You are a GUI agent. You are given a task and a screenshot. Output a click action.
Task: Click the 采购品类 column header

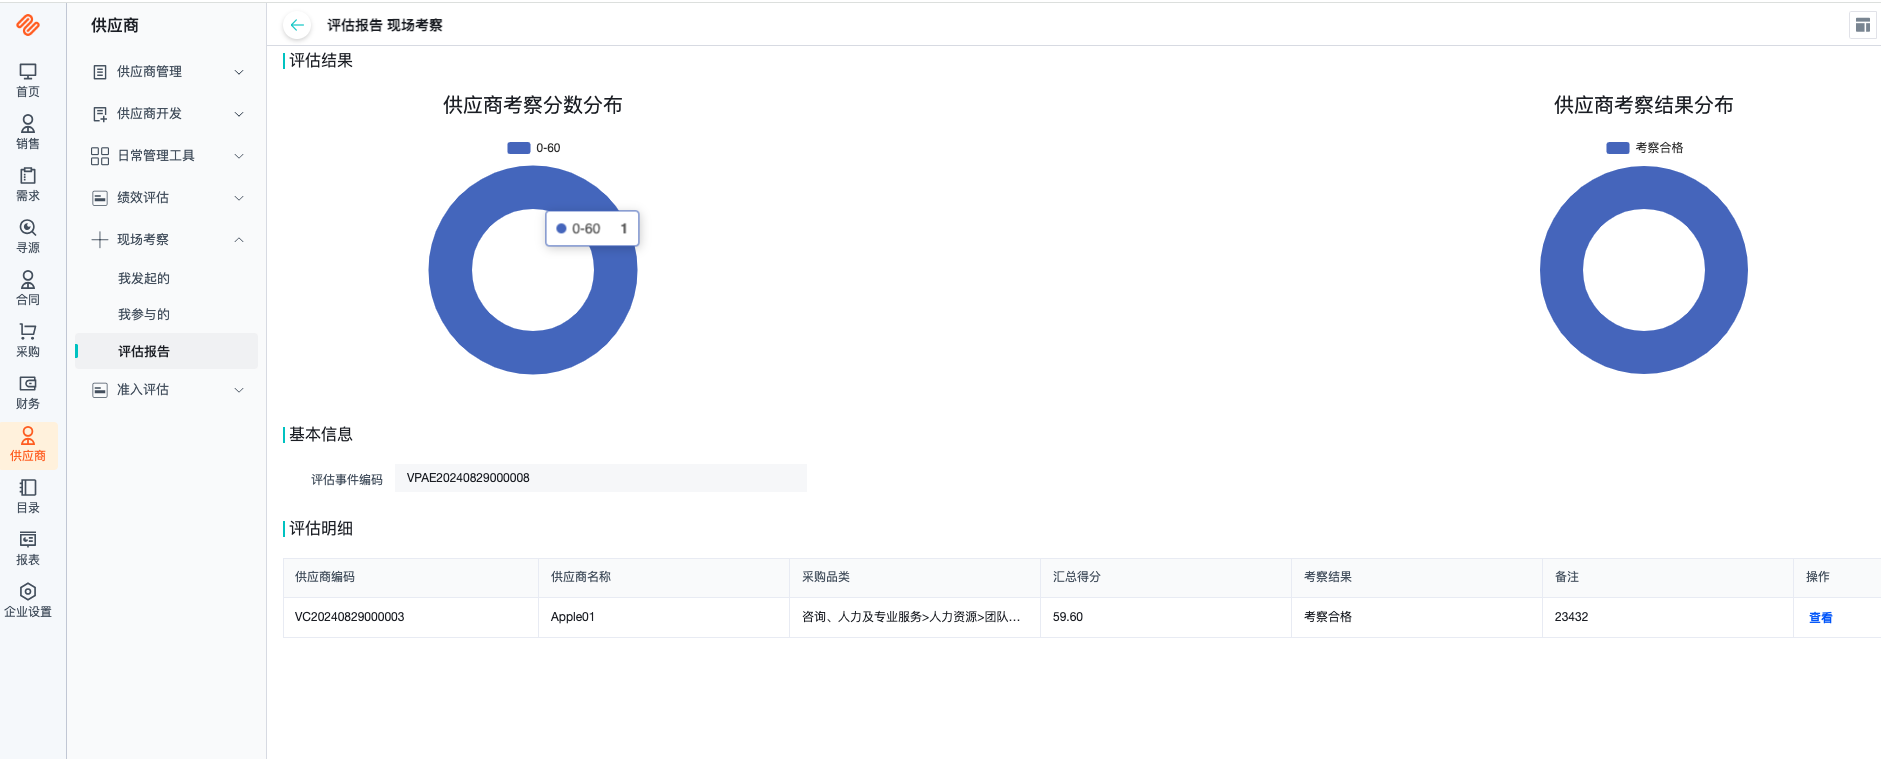pyautogui.click(x=915, y=577)
